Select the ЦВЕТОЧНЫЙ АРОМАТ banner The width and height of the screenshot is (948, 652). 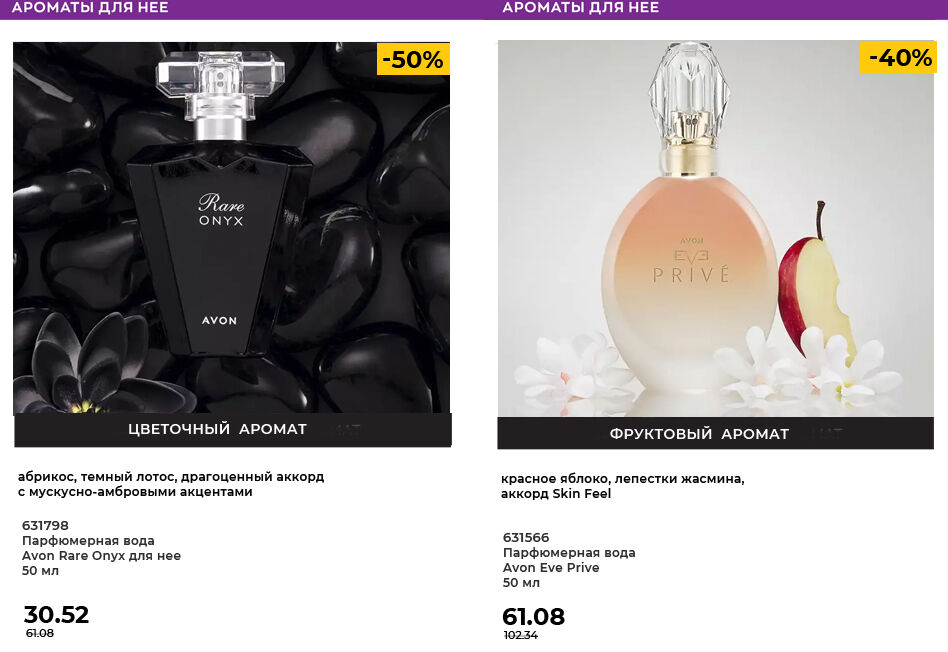pos(218,429)
